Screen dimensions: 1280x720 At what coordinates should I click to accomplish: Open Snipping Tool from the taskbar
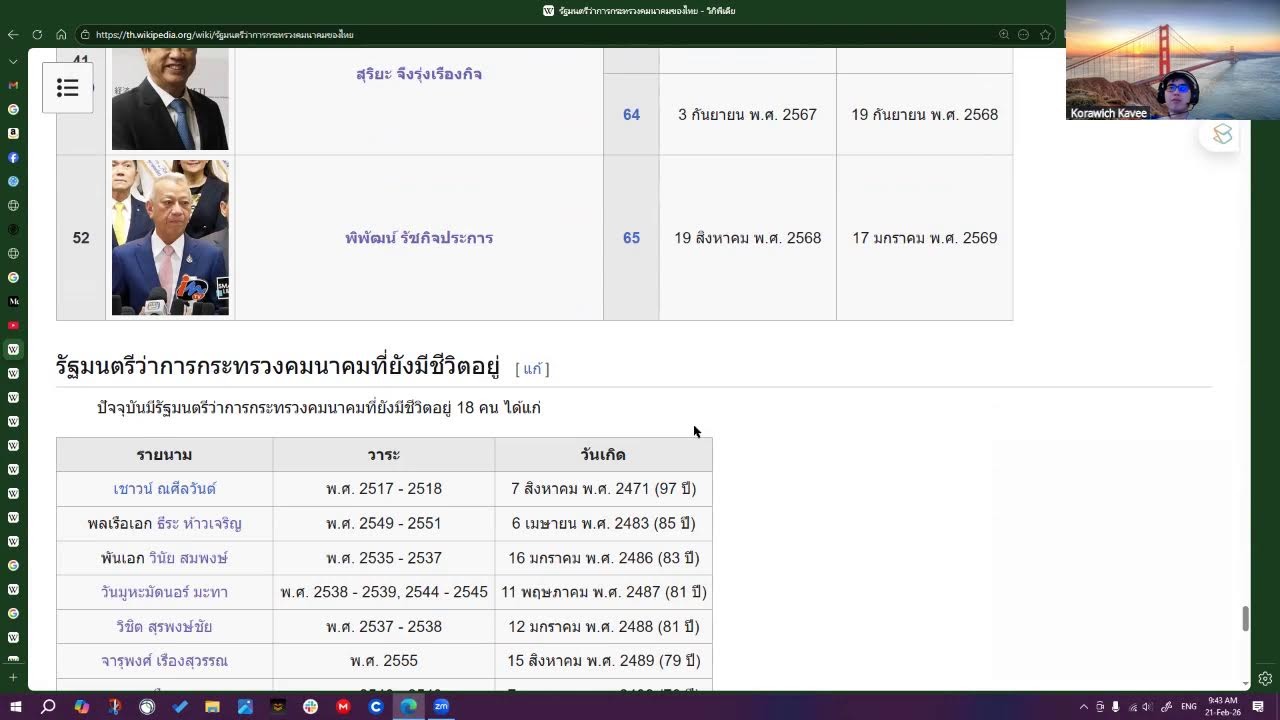pos(114,706)
